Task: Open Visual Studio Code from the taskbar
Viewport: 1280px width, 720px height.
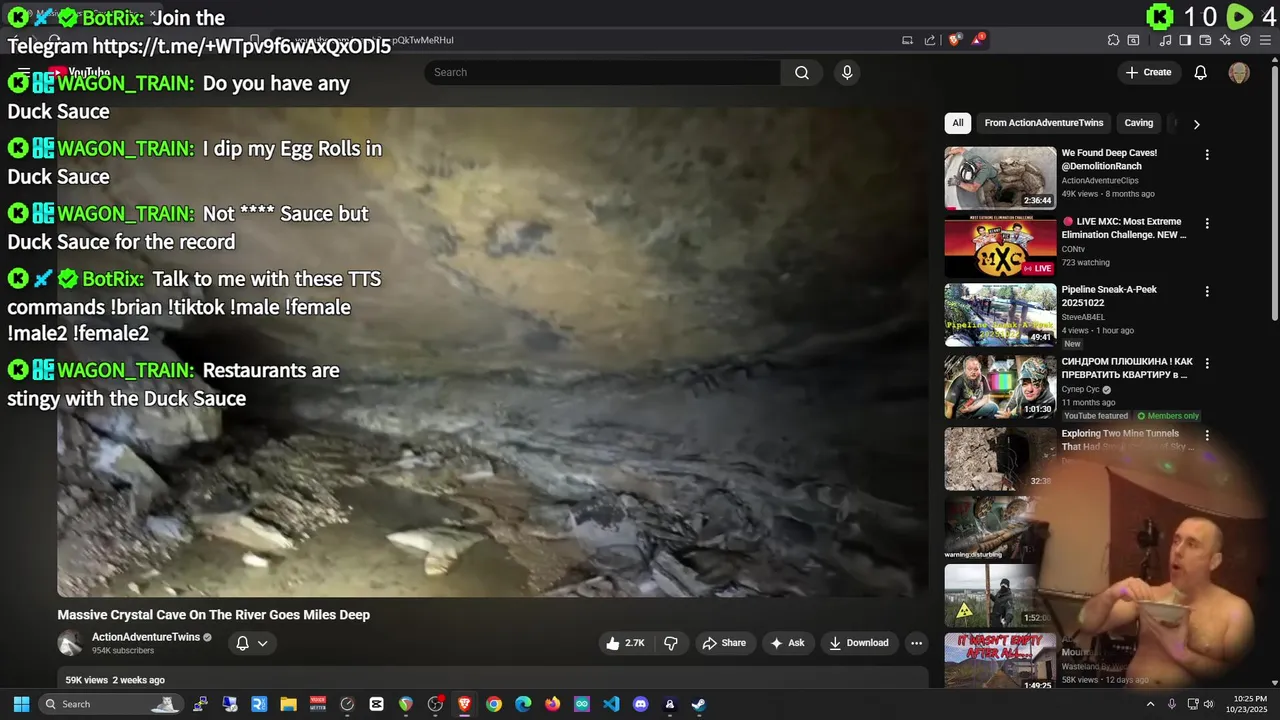Action: (x=611, y=704)
